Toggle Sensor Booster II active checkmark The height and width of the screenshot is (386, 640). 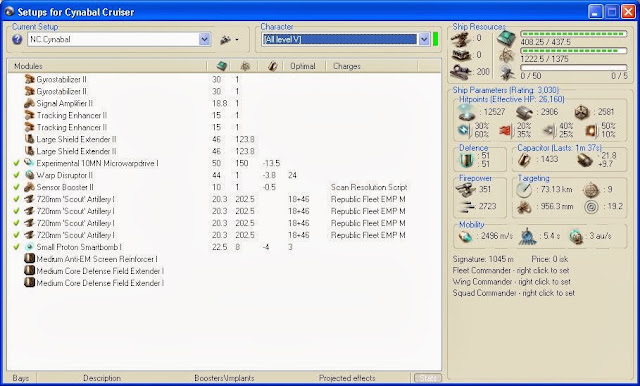pyautogui.click(x=16, y=187)
